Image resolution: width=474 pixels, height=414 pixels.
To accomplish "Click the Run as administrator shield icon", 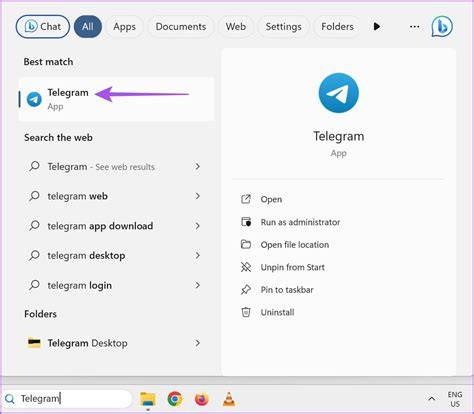I will tap(246, 222).
